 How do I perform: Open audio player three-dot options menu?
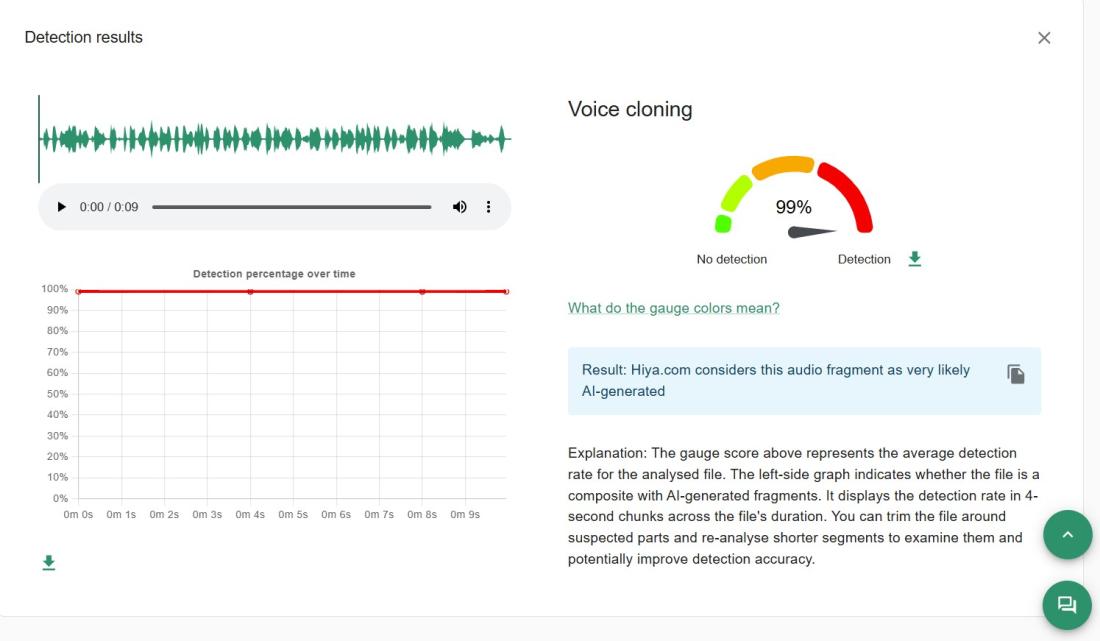[x=489, y=207]
